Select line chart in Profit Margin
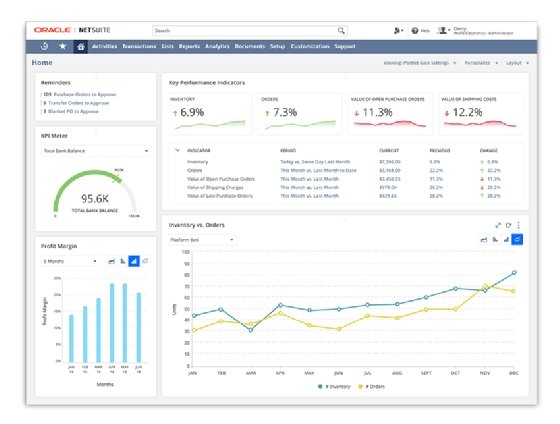The image size is (560, 424). click(145, 261)
